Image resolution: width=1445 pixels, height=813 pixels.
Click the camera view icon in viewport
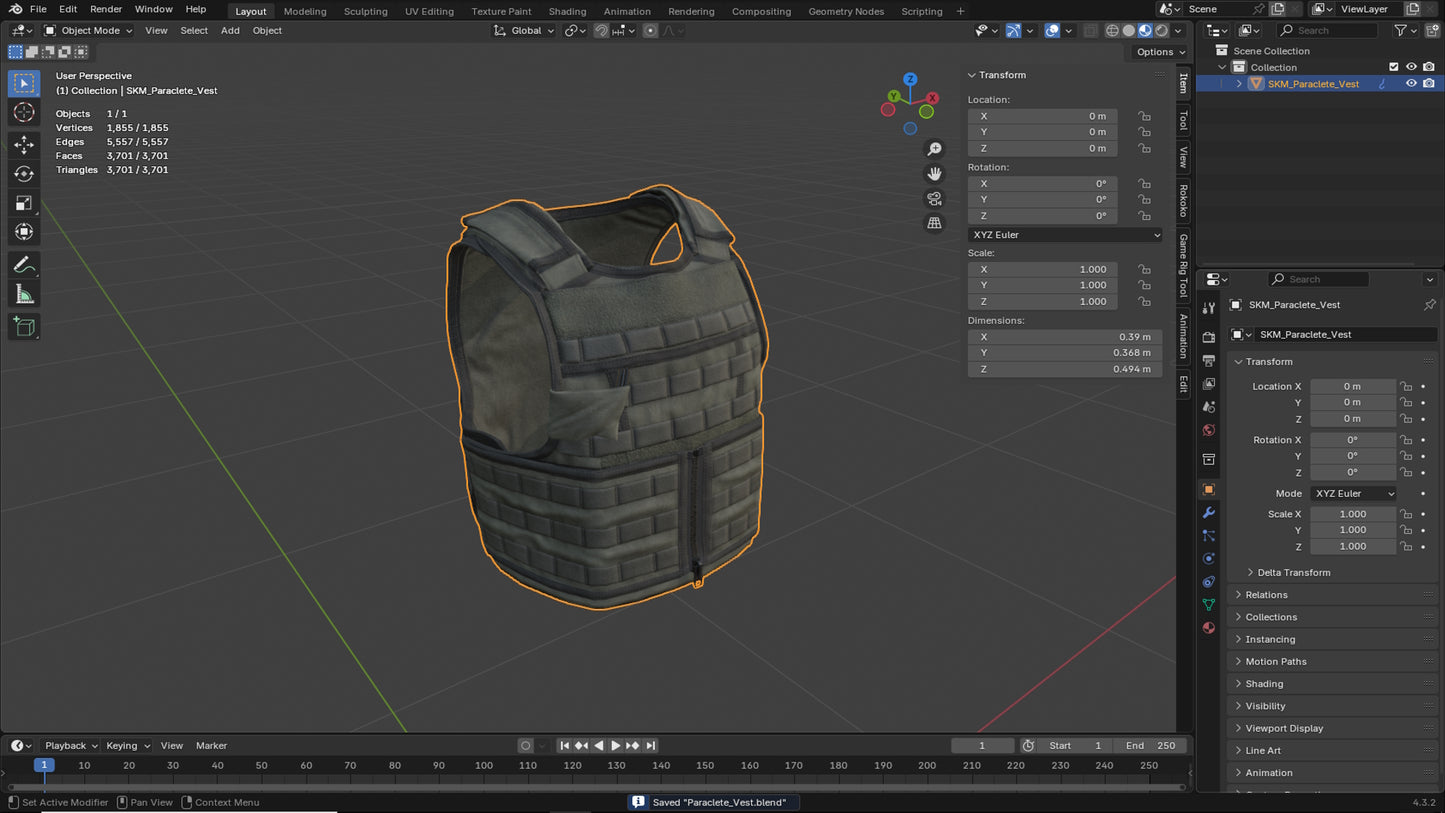tap(934, 198)
